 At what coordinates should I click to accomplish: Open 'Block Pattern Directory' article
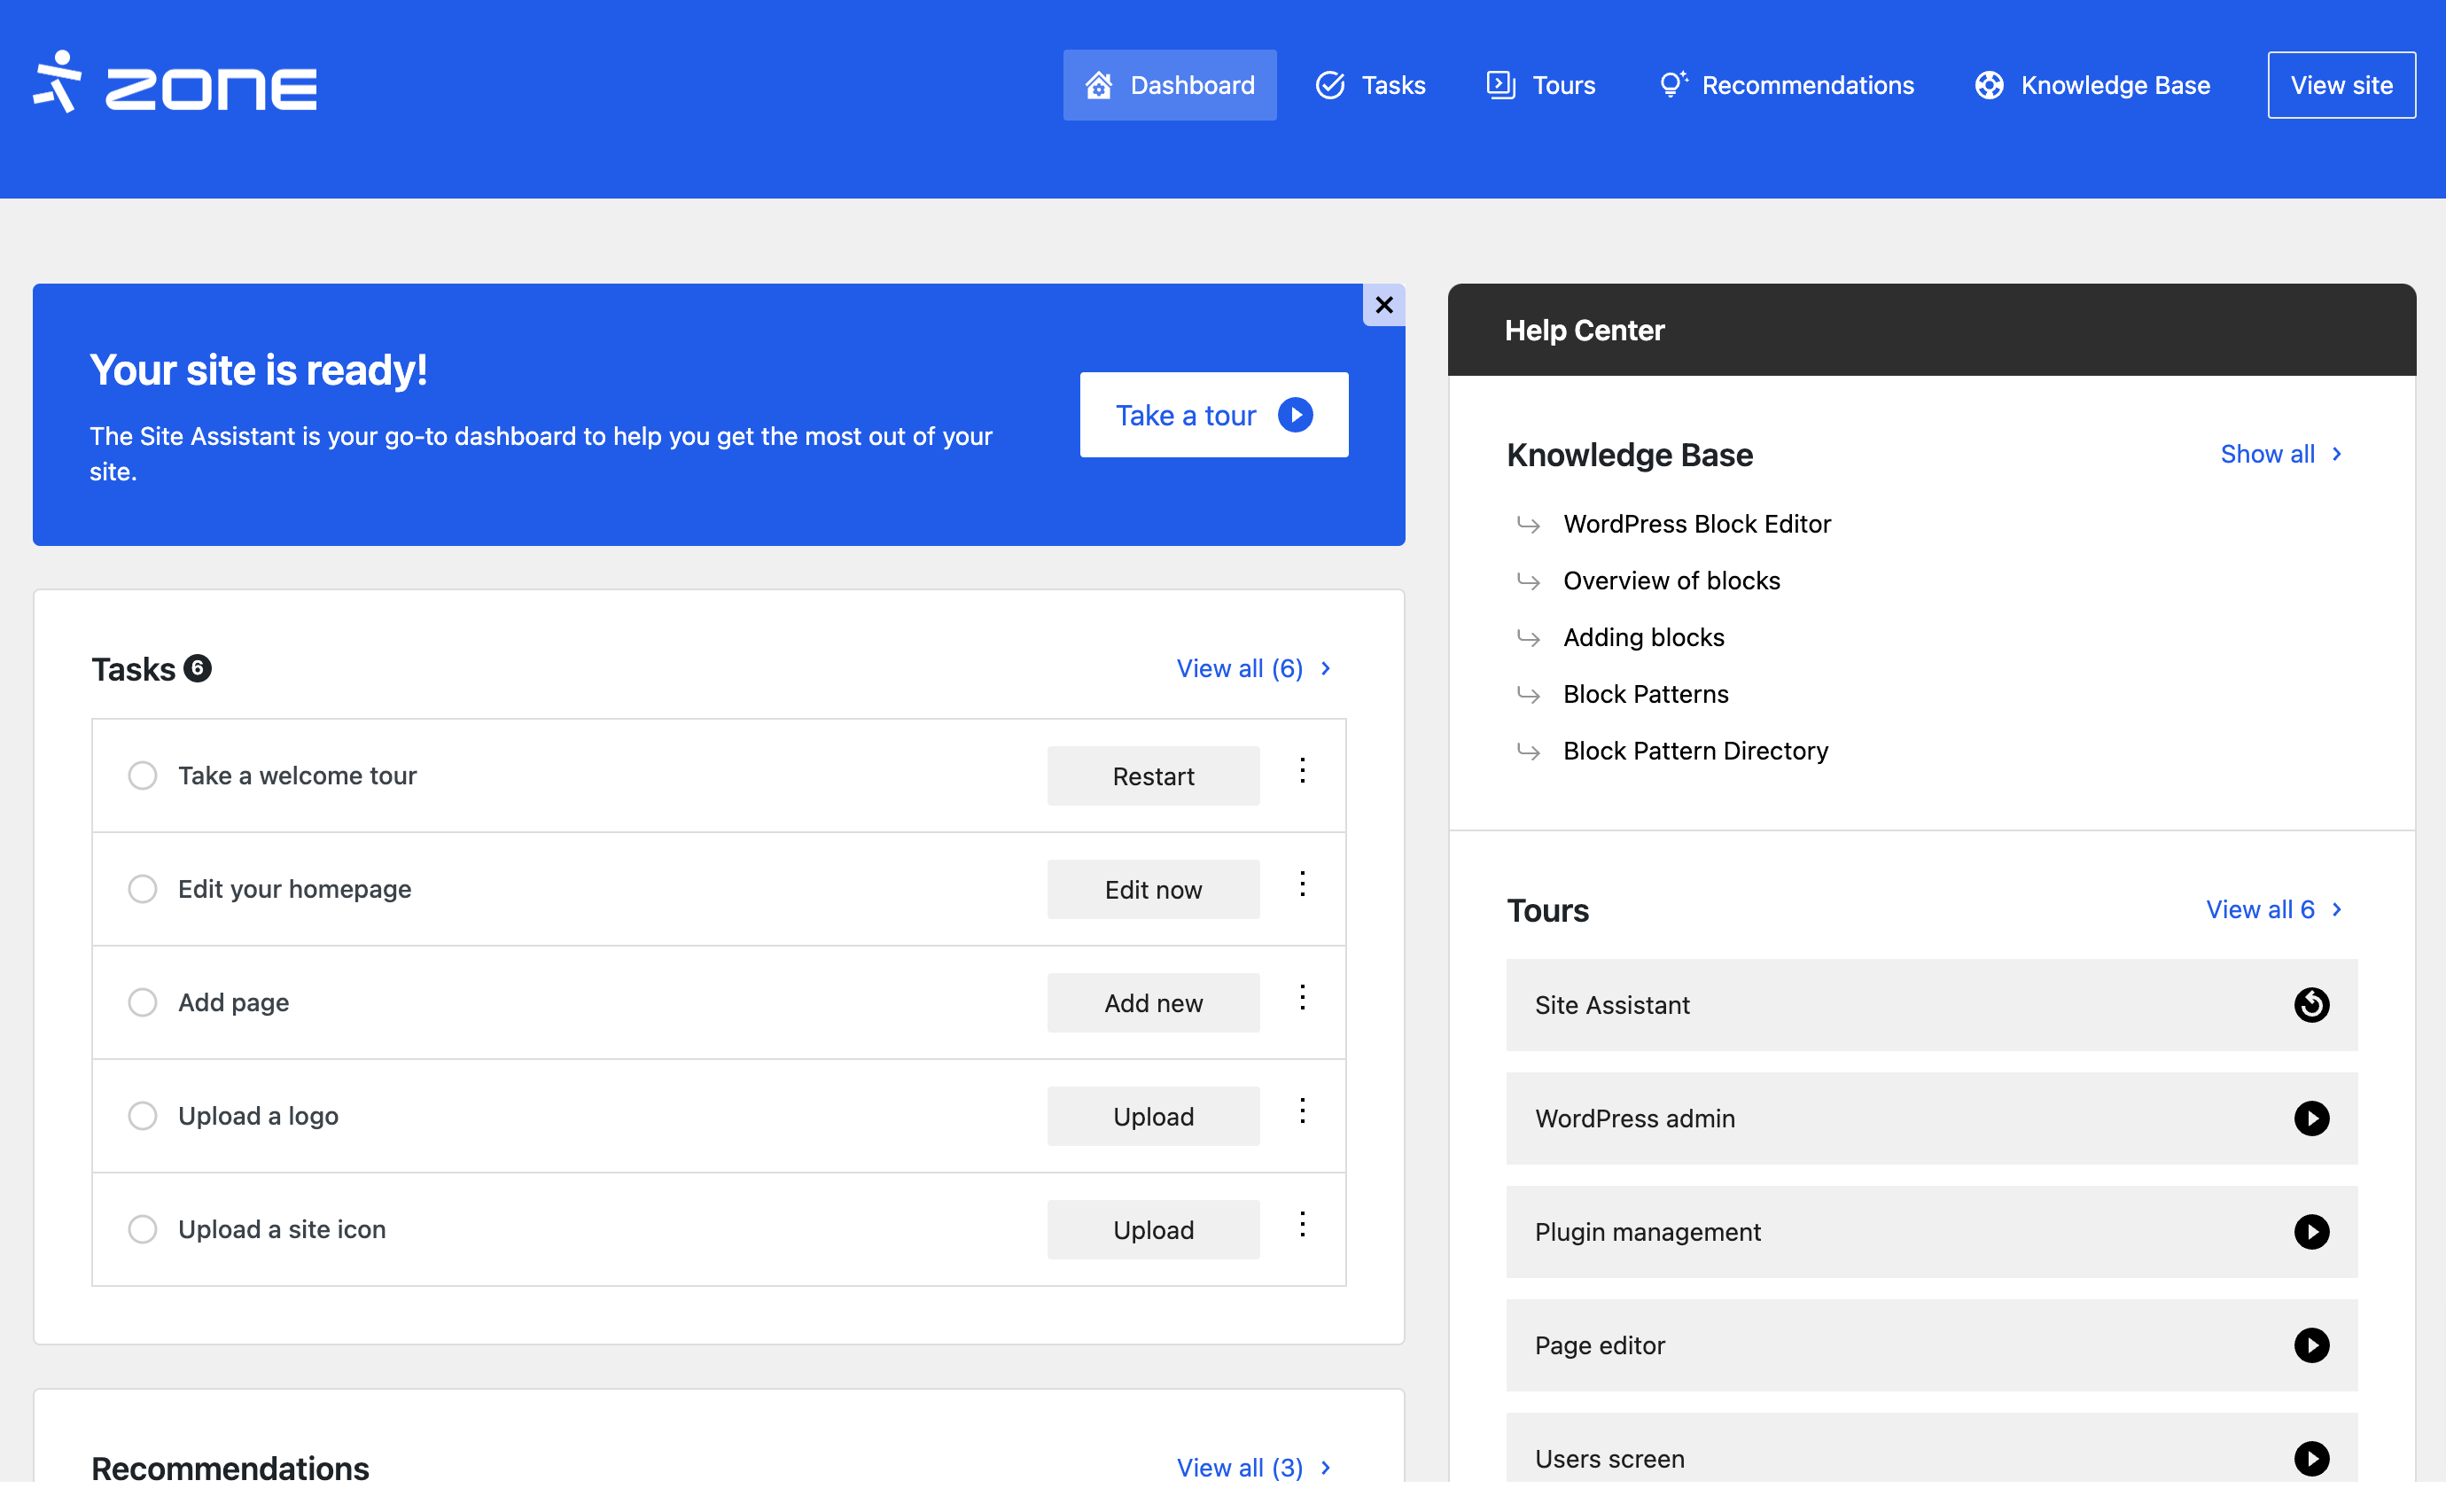[1695, 751]
